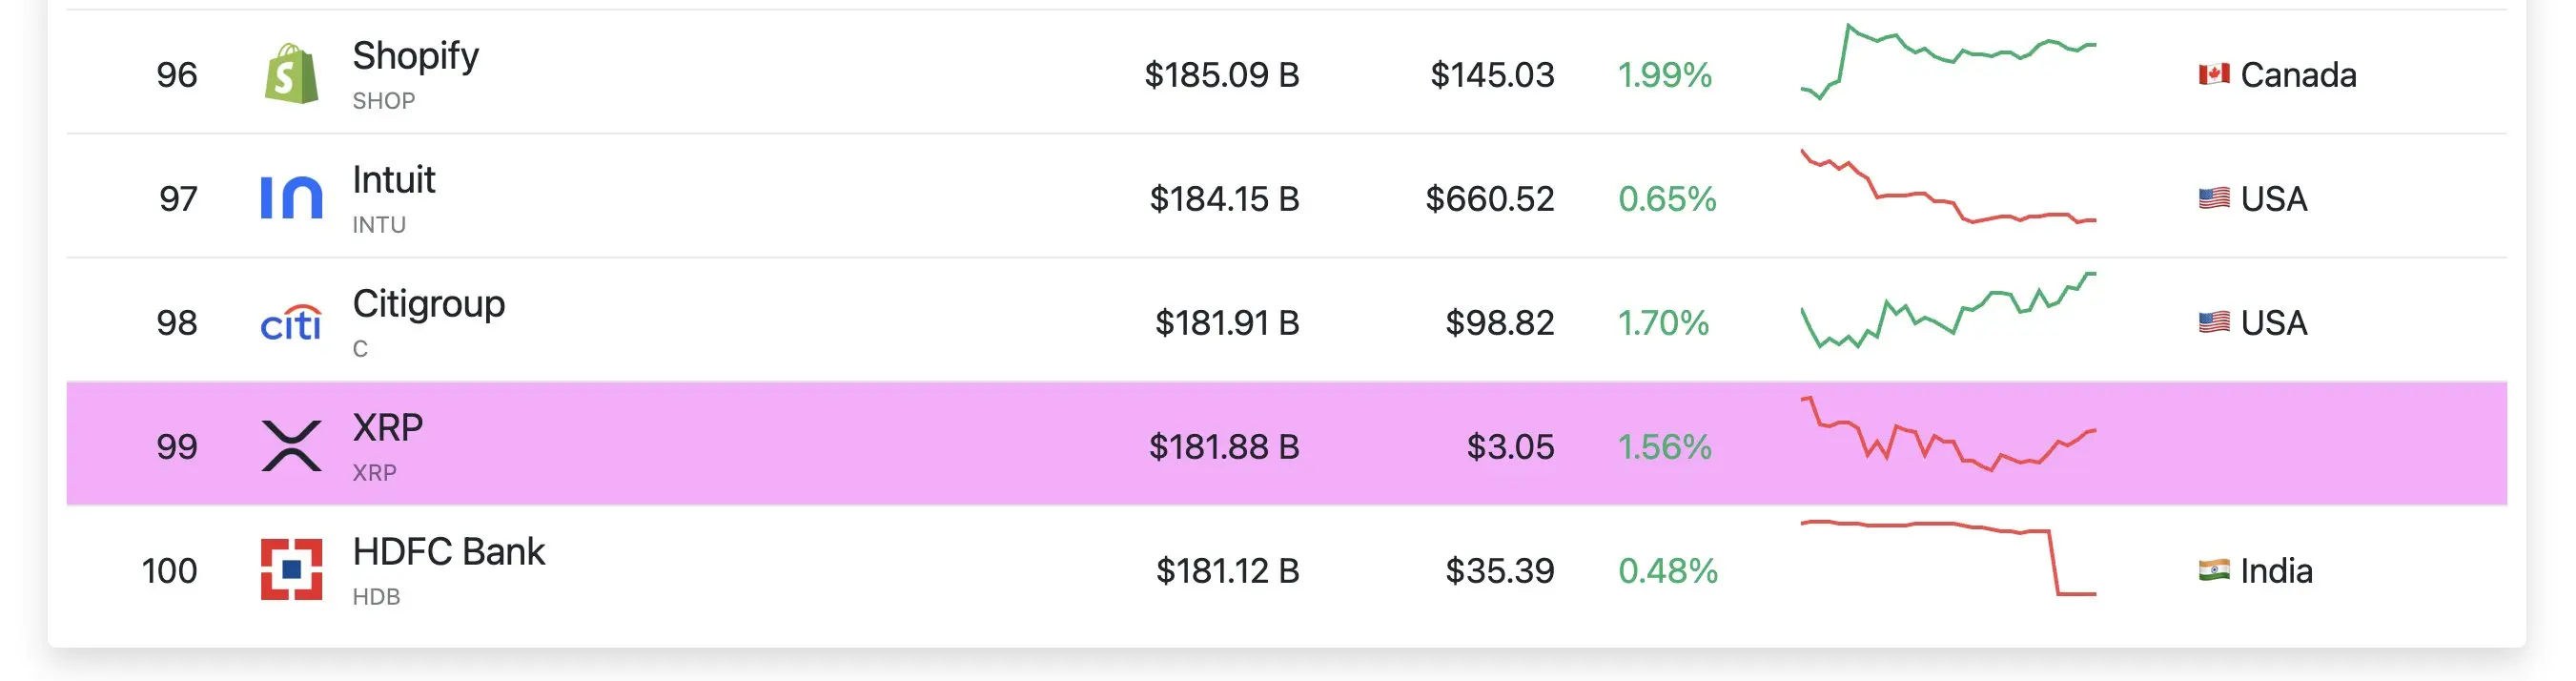Open the HDFC Bank company link
The width and height of the screenshot is (2576, 681).
pyautogui.click(x=449, y=552)
